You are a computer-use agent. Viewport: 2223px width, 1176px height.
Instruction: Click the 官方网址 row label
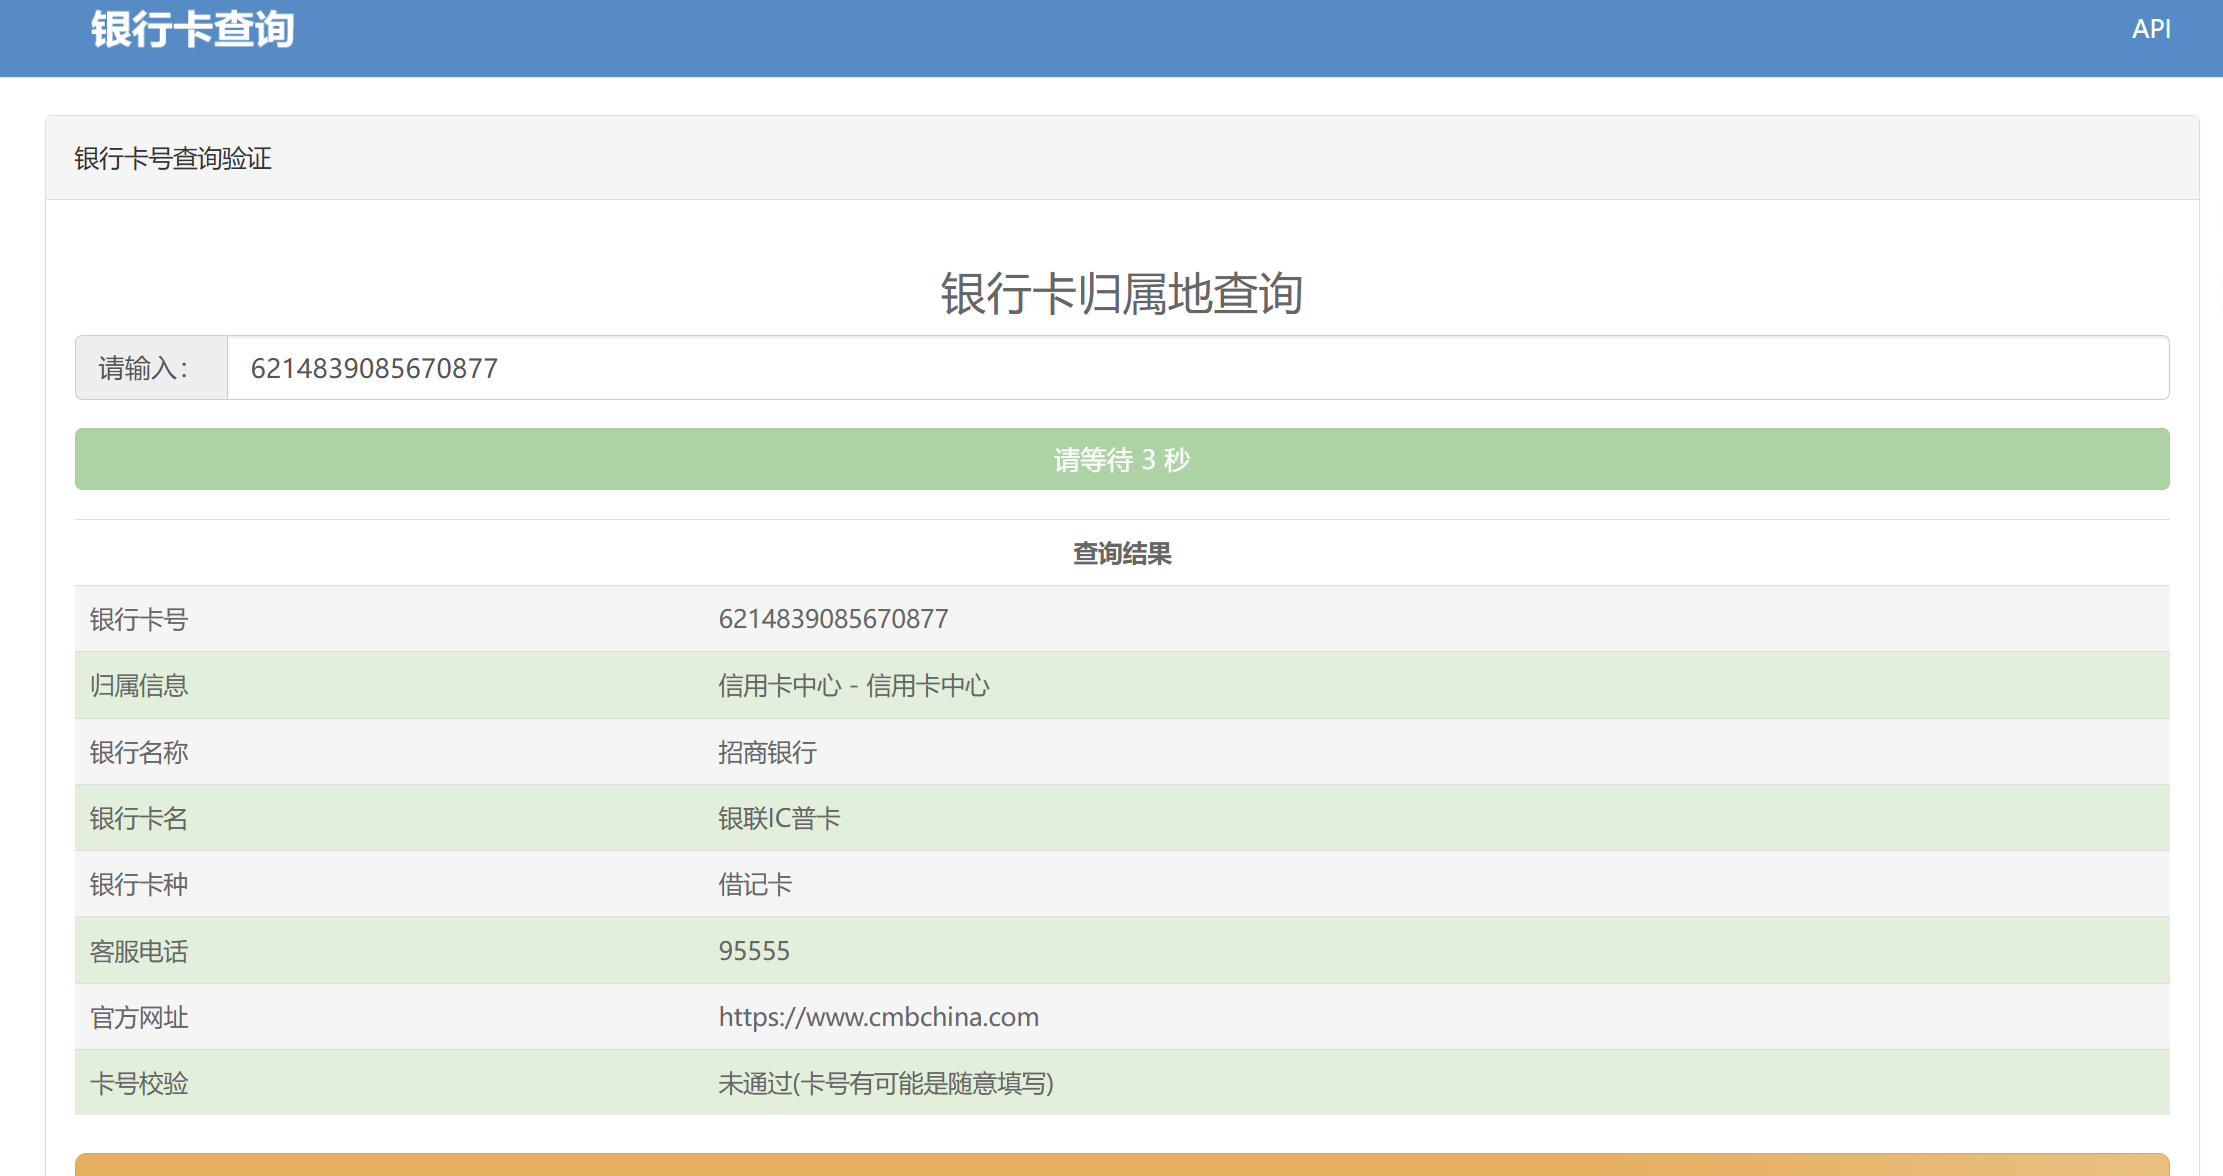click(x=139, y=1017)
